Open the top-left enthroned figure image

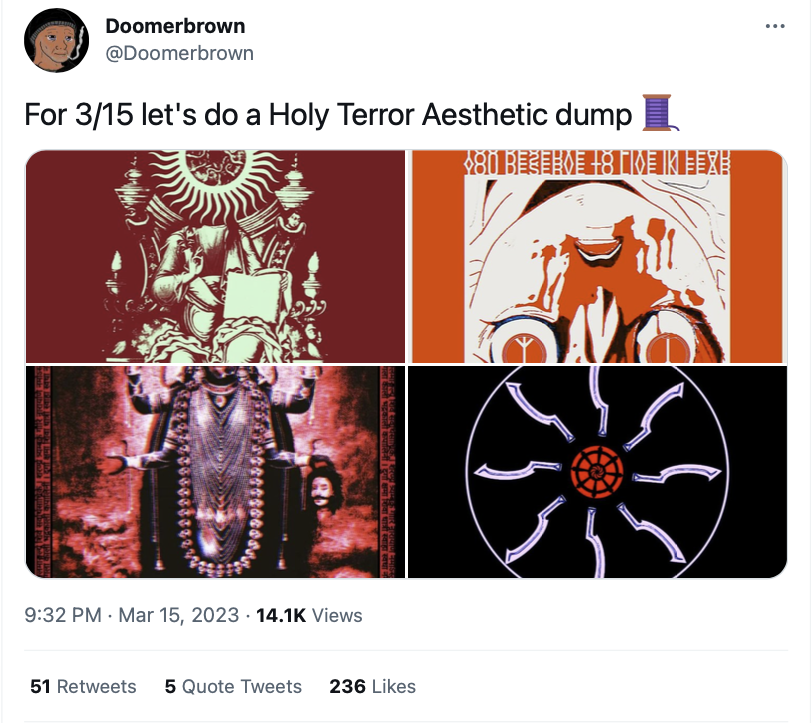pos(215,257)
